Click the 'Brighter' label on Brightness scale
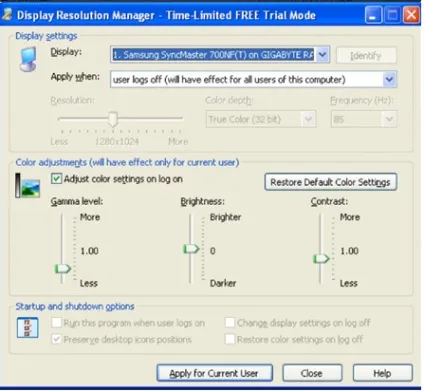The image size is (424, 391). 225,217
